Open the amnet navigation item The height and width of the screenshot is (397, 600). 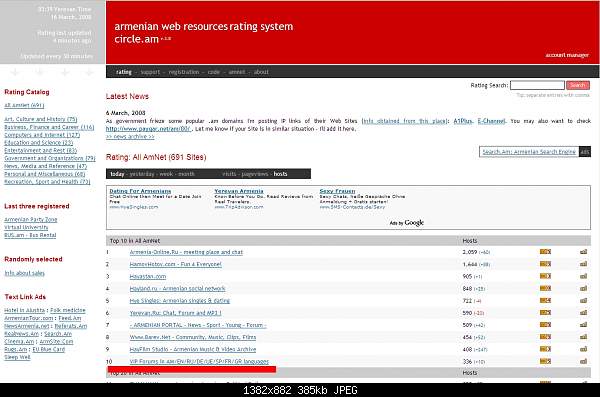tap(236, 72)
